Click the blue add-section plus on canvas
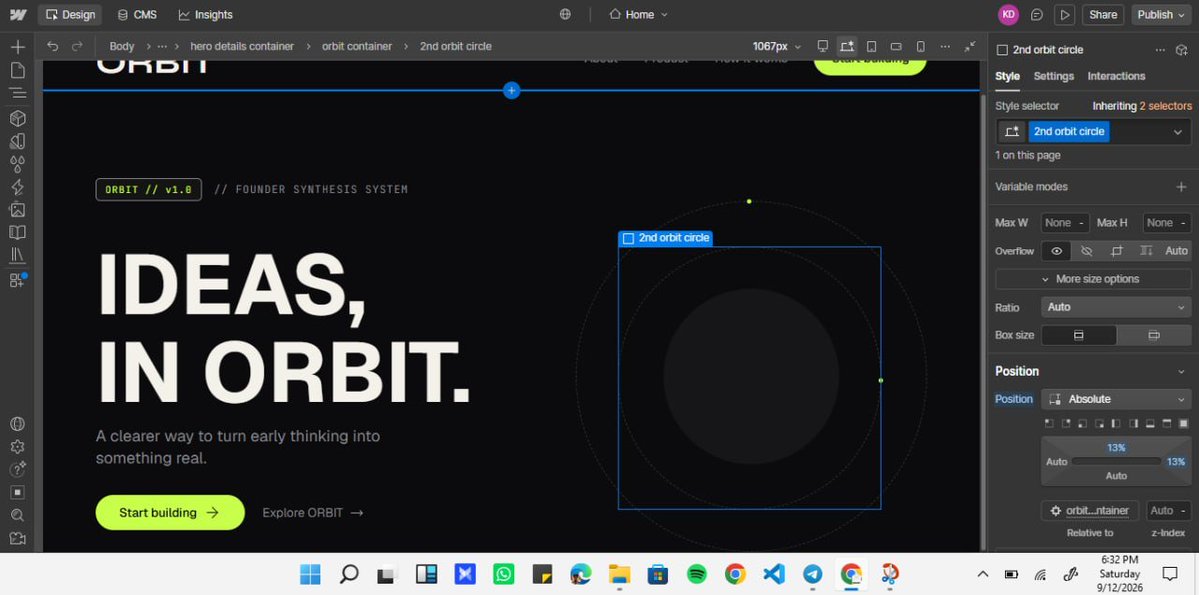 coord(512,90)
